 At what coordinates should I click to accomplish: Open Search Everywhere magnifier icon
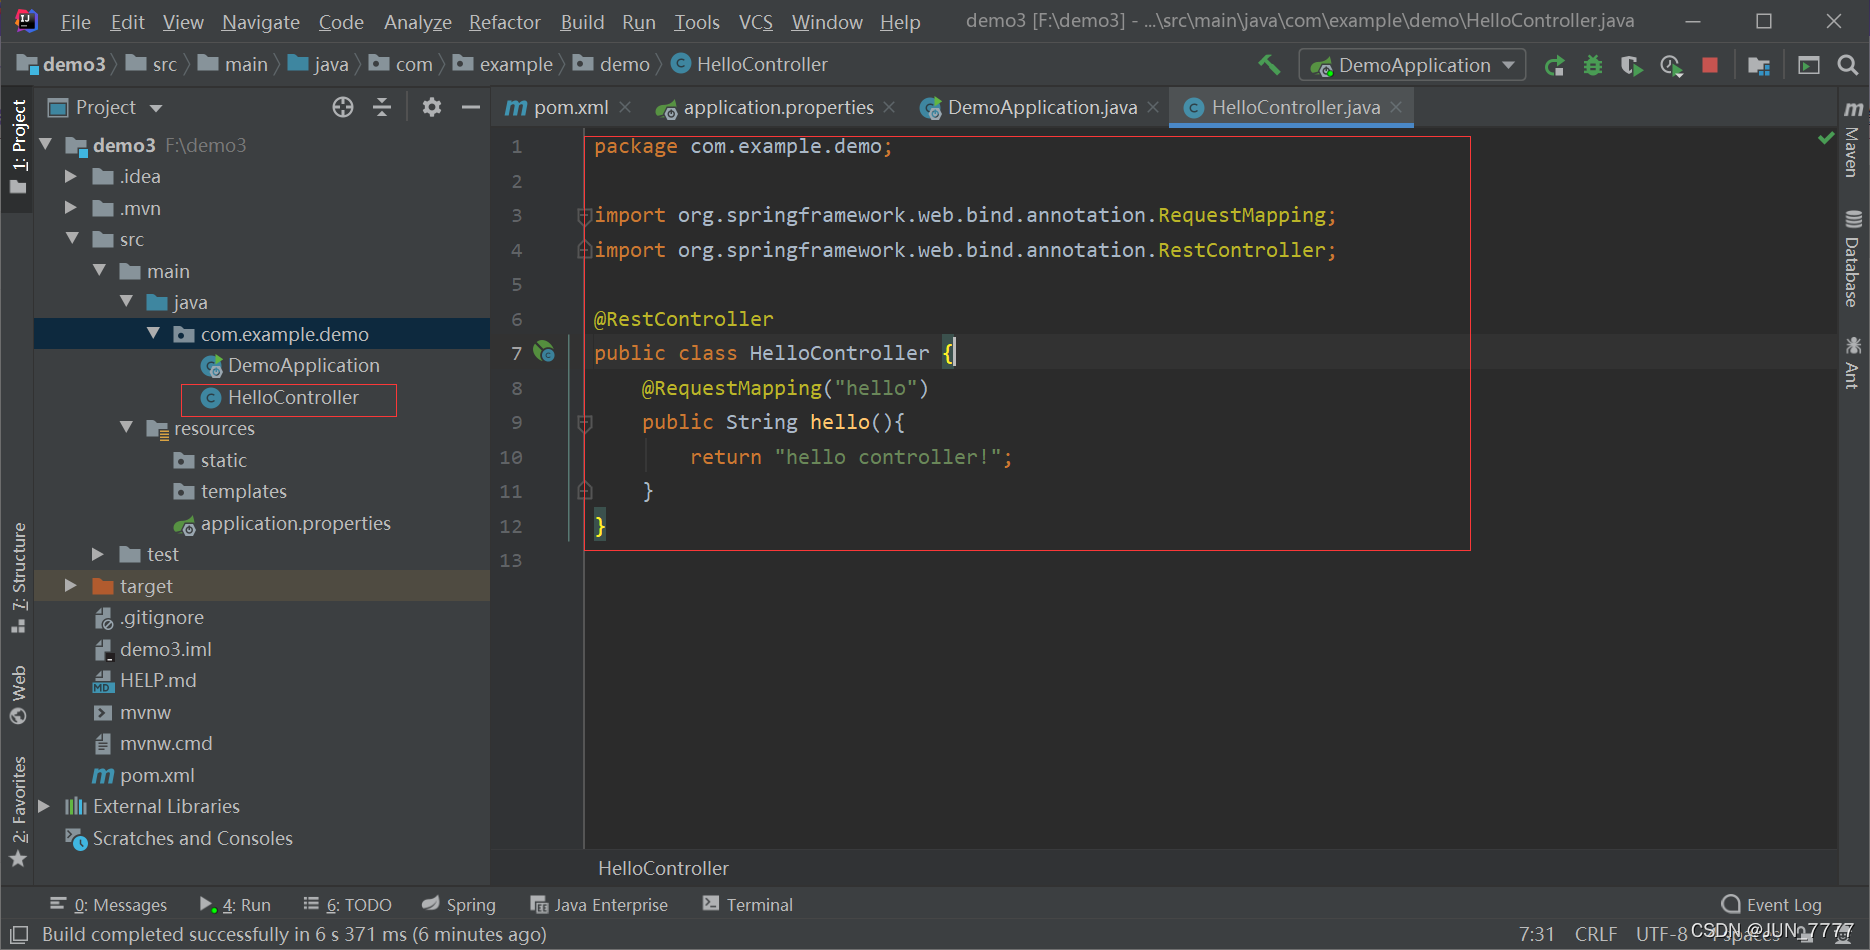pyautogui.click(x=1848, y=65)
